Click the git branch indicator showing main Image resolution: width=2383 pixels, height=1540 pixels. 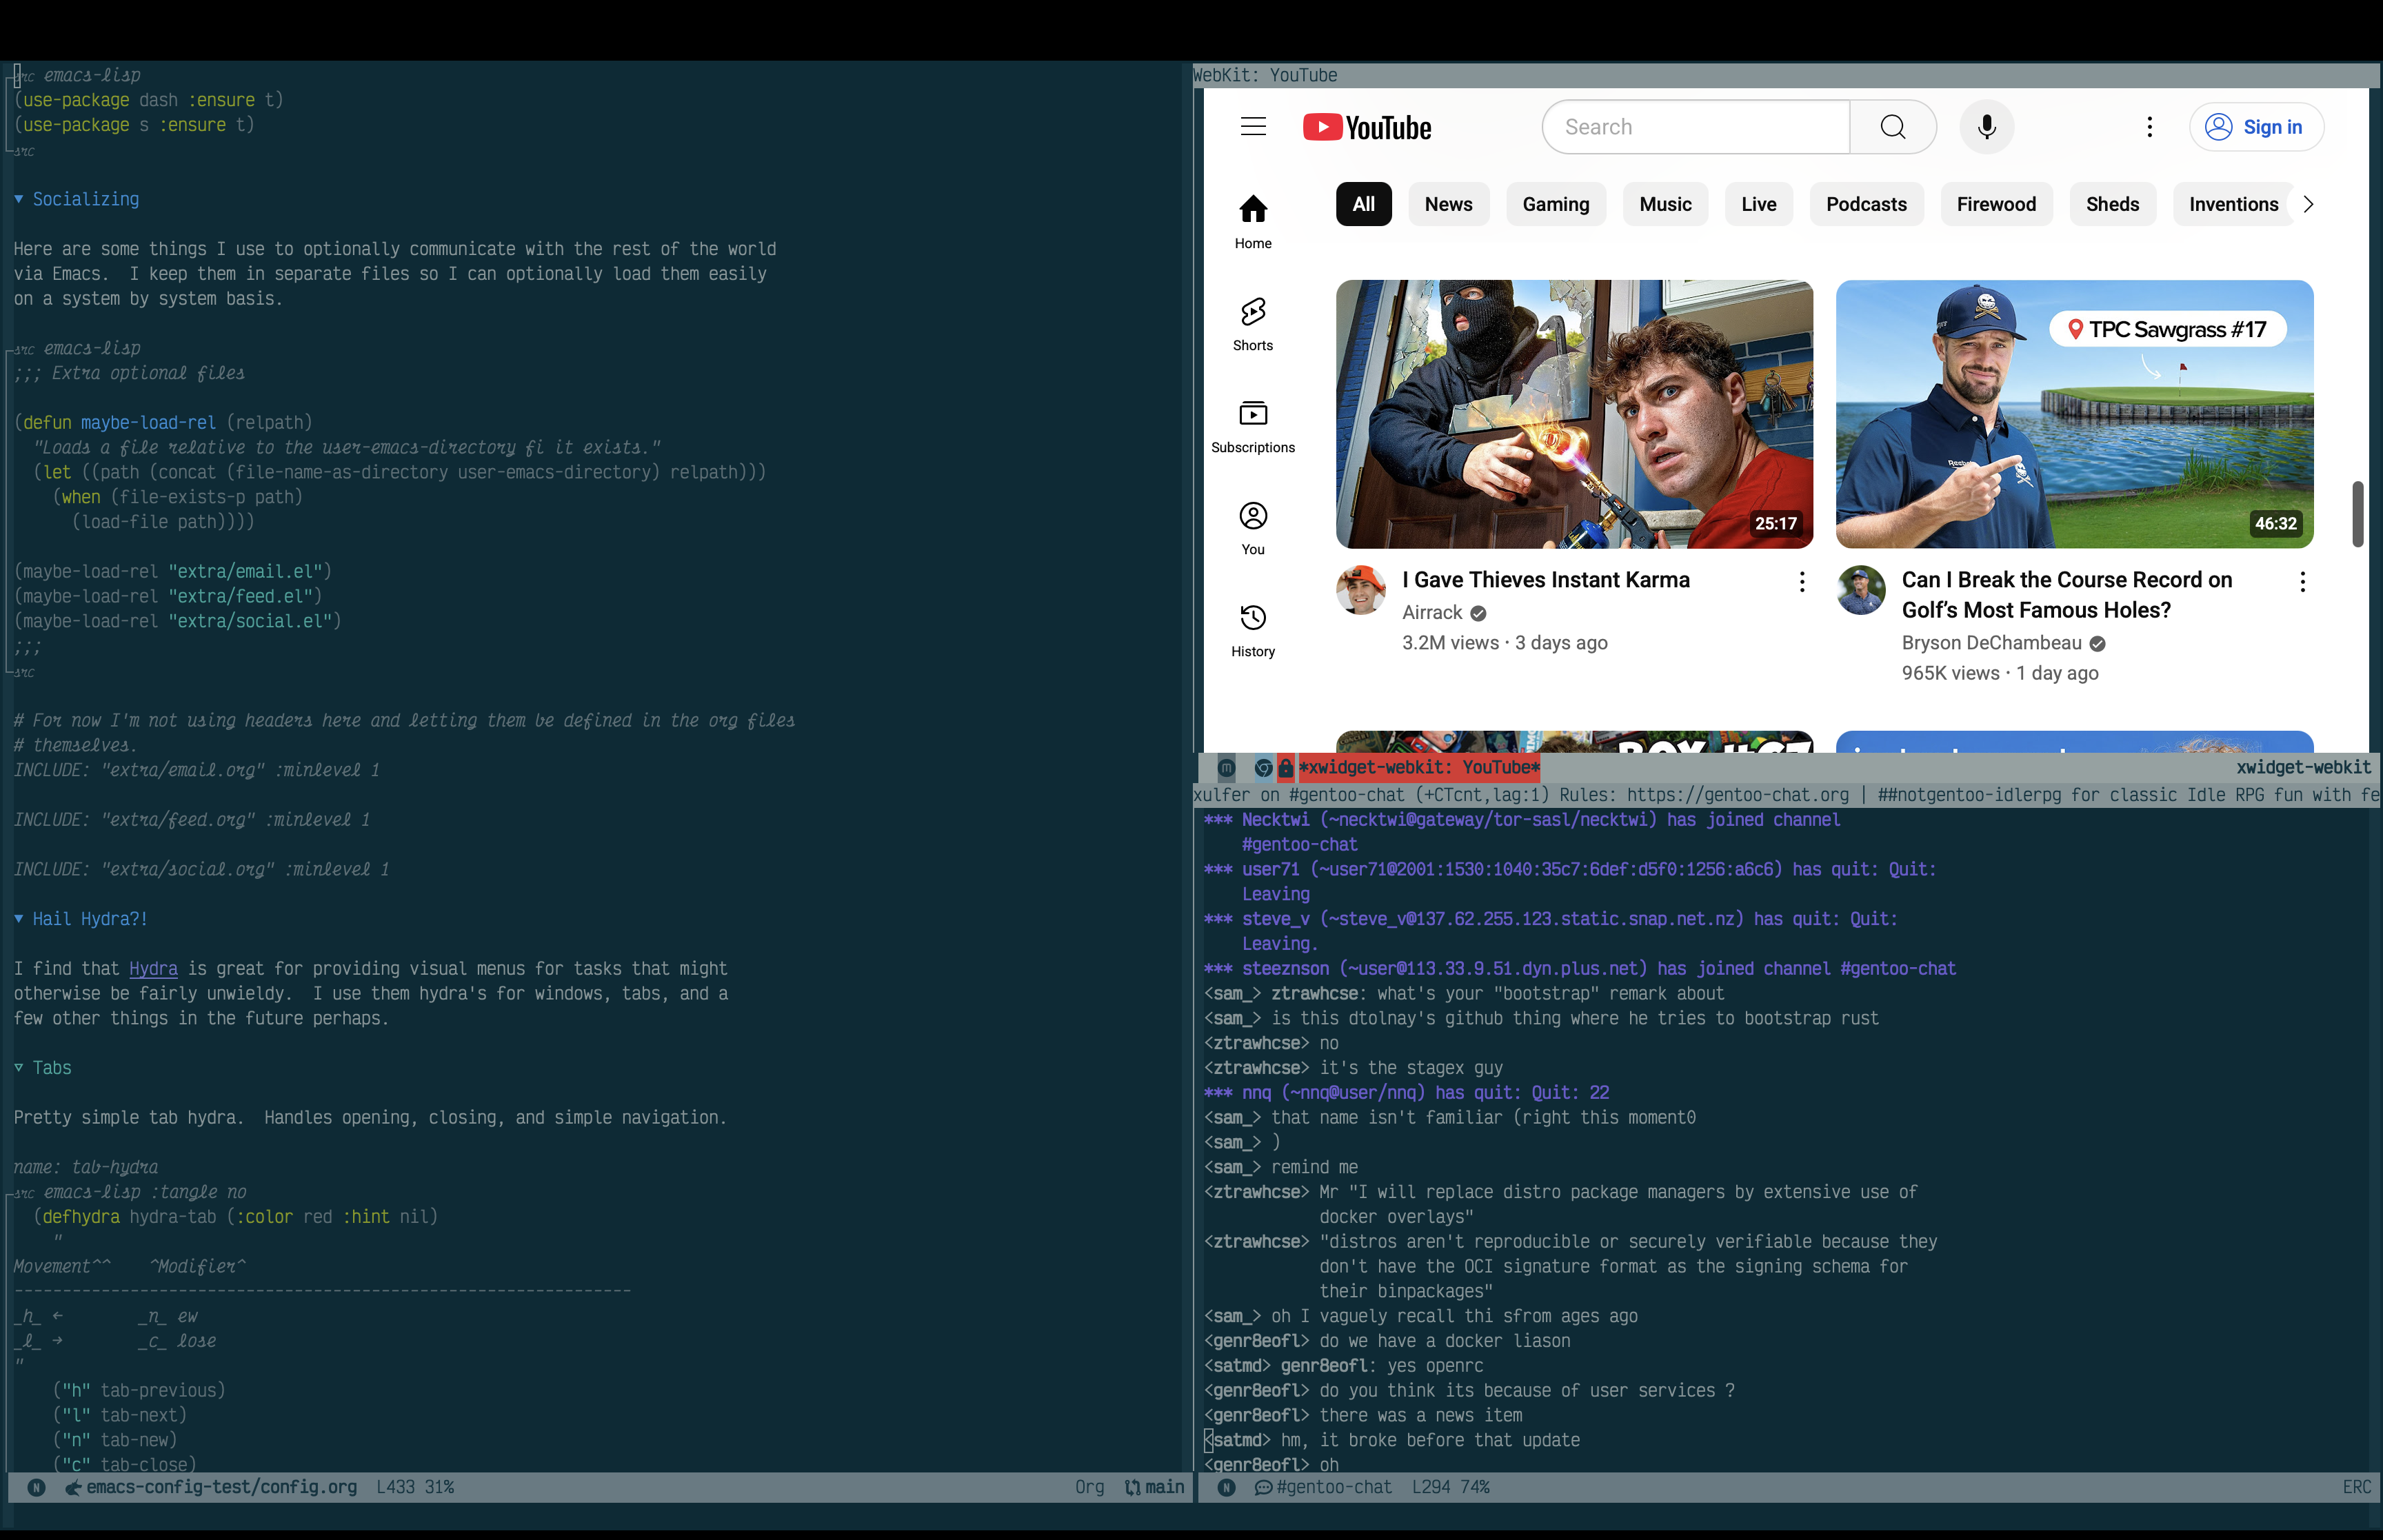click(1155, 1487)
